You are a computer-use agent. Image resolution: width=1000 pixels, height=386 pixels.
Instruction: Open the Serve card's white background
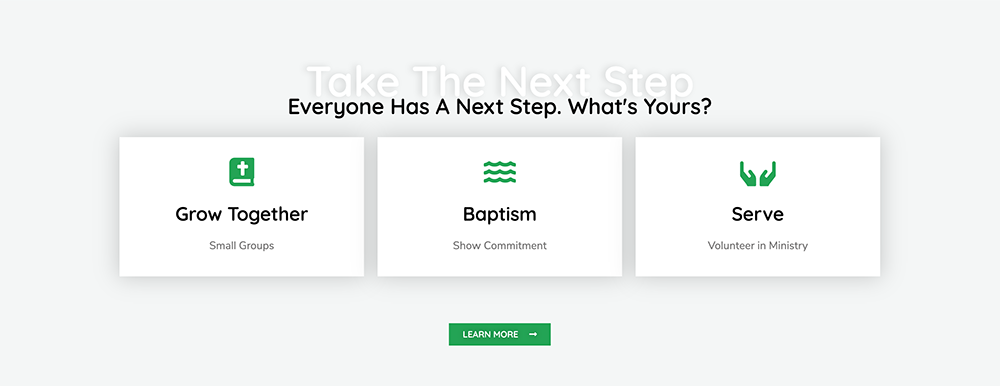point(758,207)
